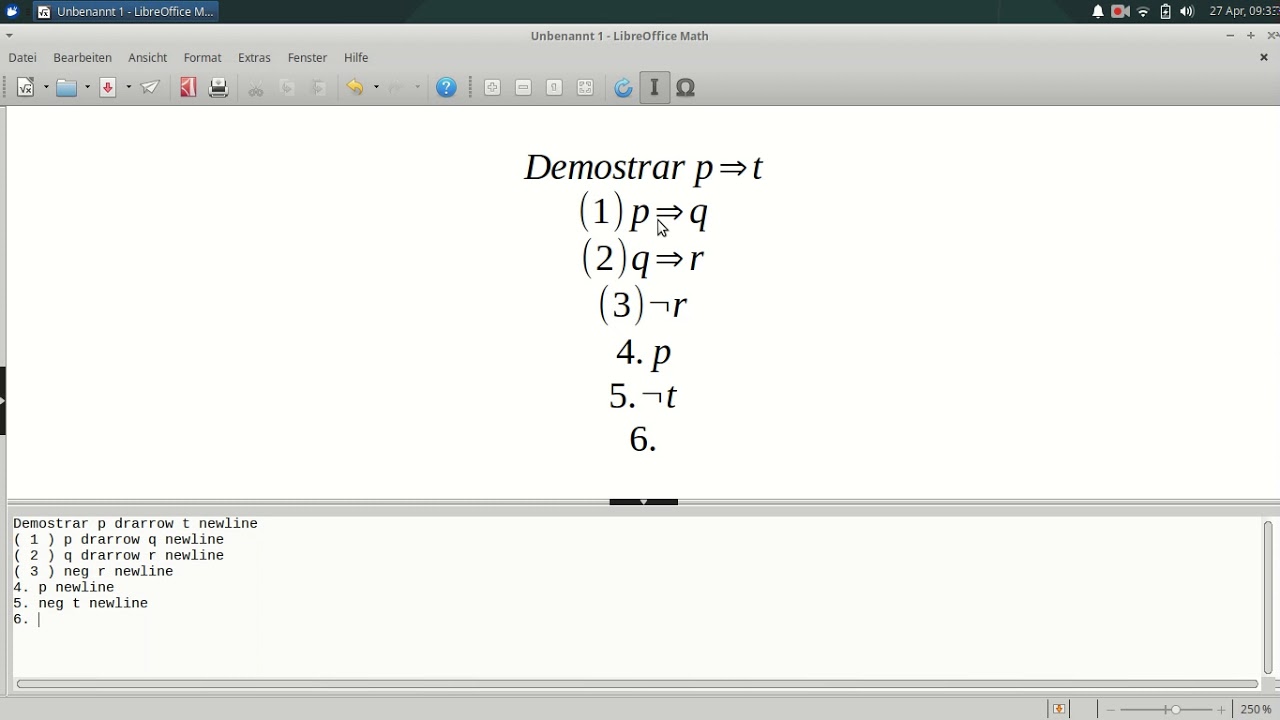The image size is (1280, 720).
Task: Click the Print icon
Action: click(x=219, y=88)
